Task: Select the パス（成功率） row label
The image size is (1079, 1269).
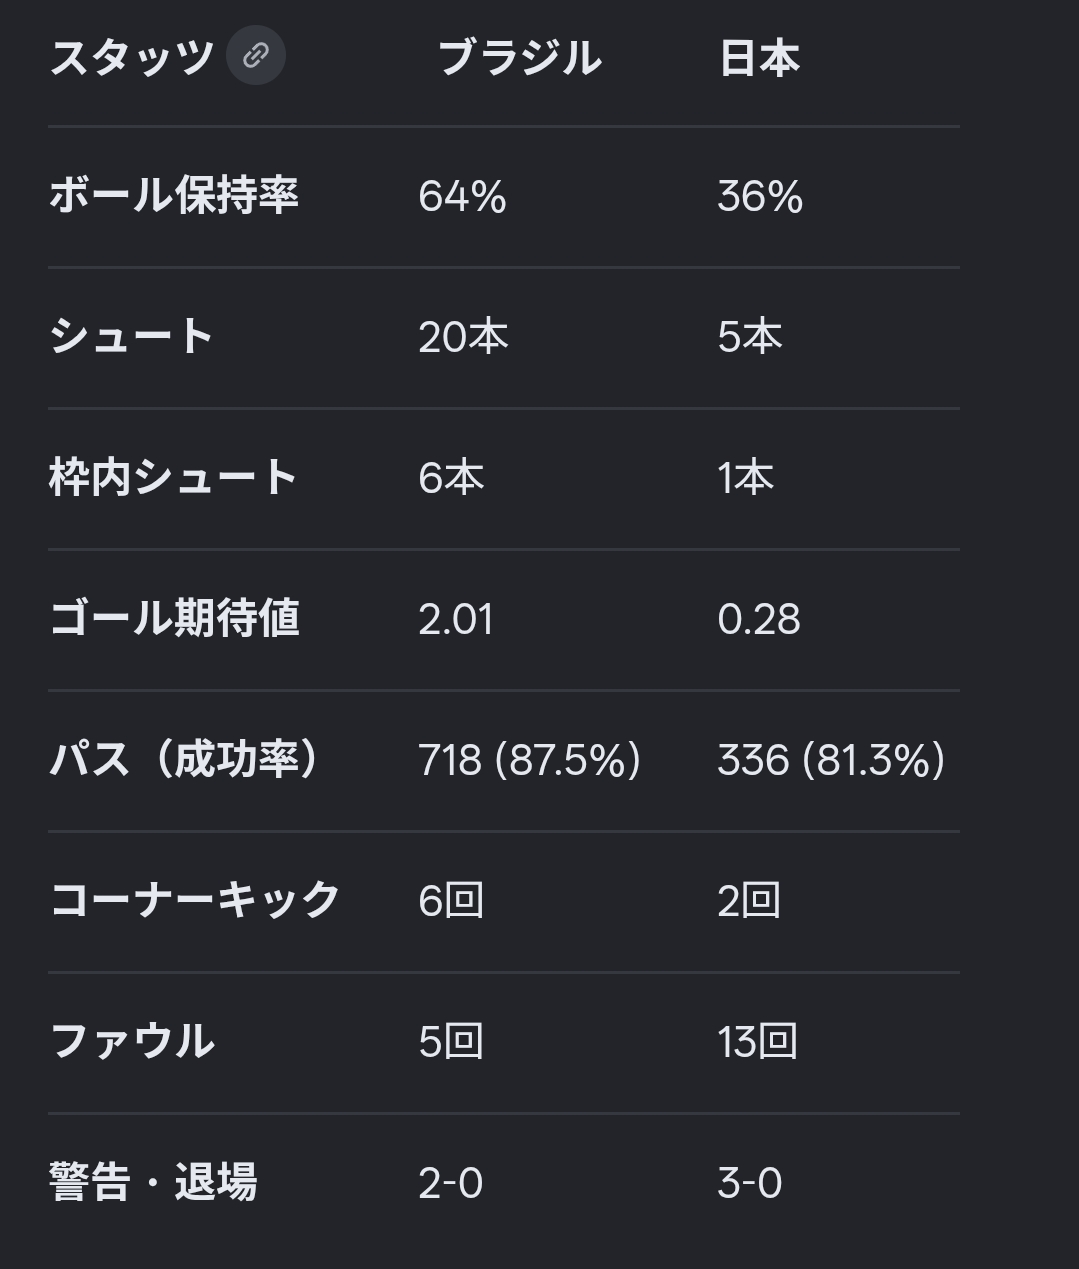Action: tap(187, 759)
